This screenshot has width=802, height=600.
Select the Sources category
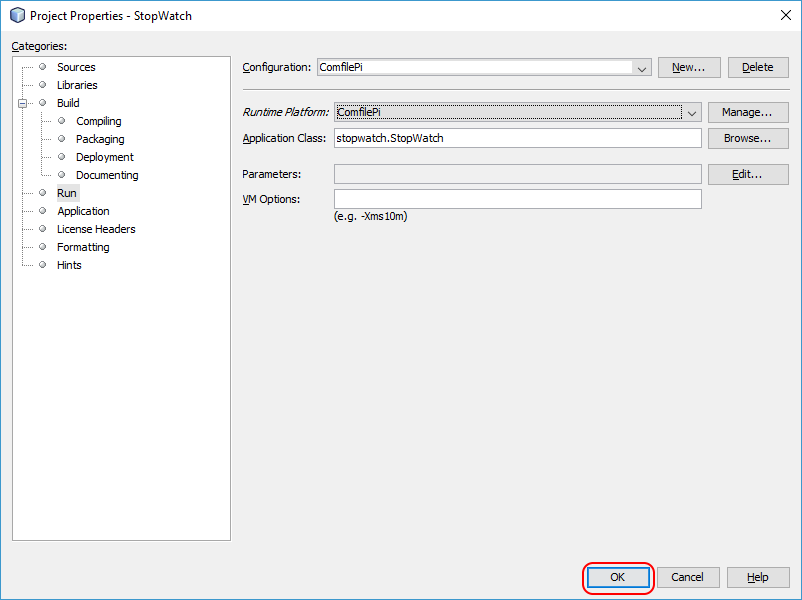[x=76, y=67]
